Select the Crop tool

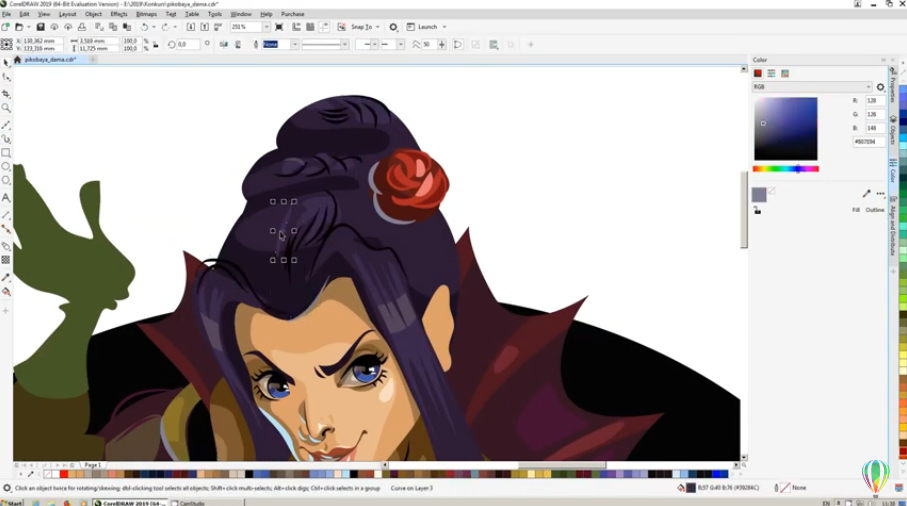(6, 93)
